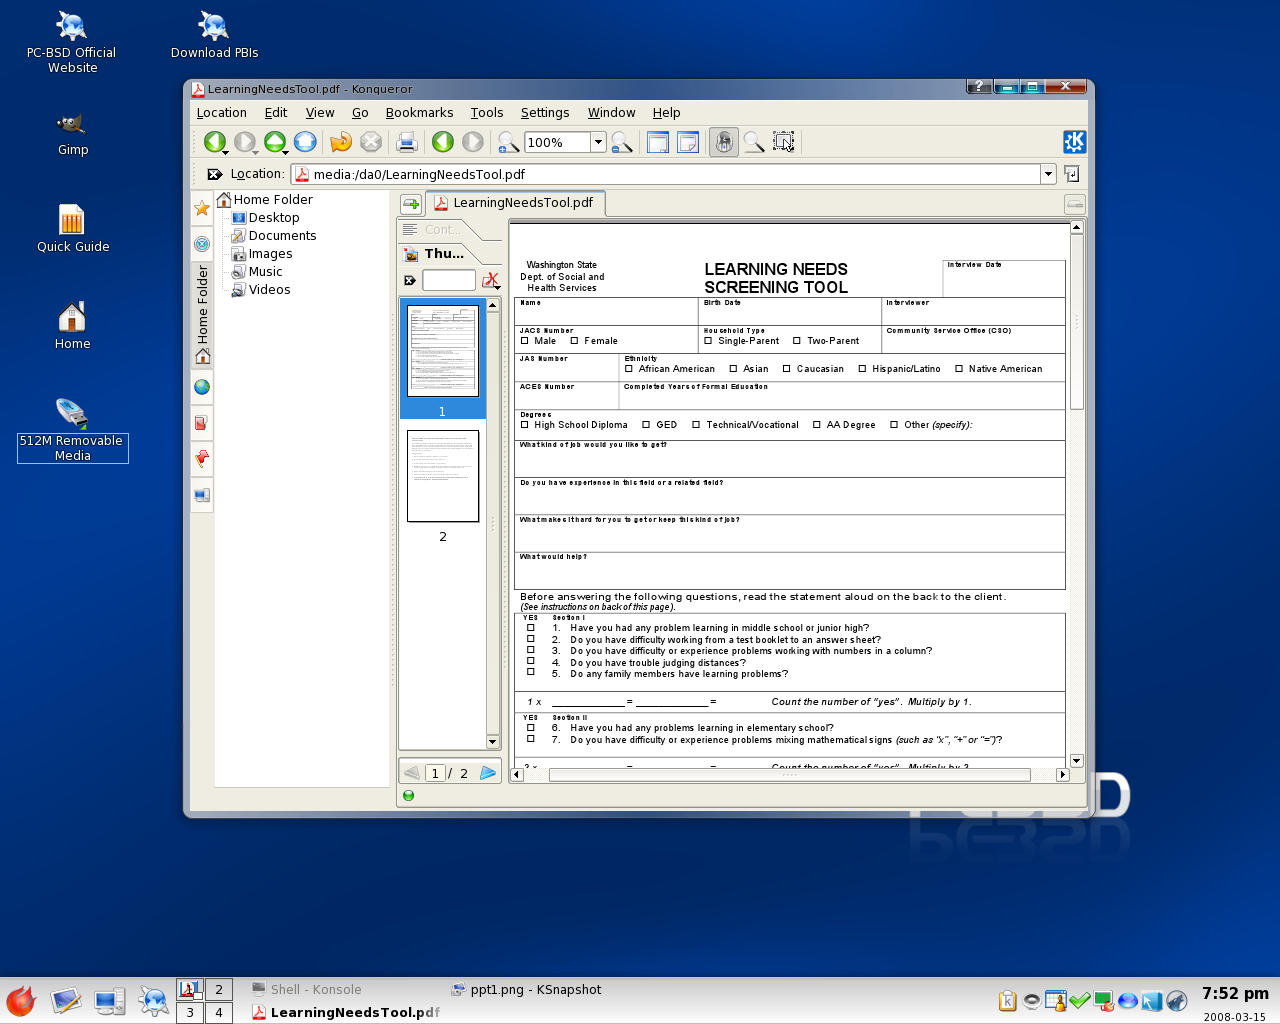The height and width of the screenshot is (1024, 1280).
Task: Zoom out with the magnifier minus icon
Action: coord(622,142)
